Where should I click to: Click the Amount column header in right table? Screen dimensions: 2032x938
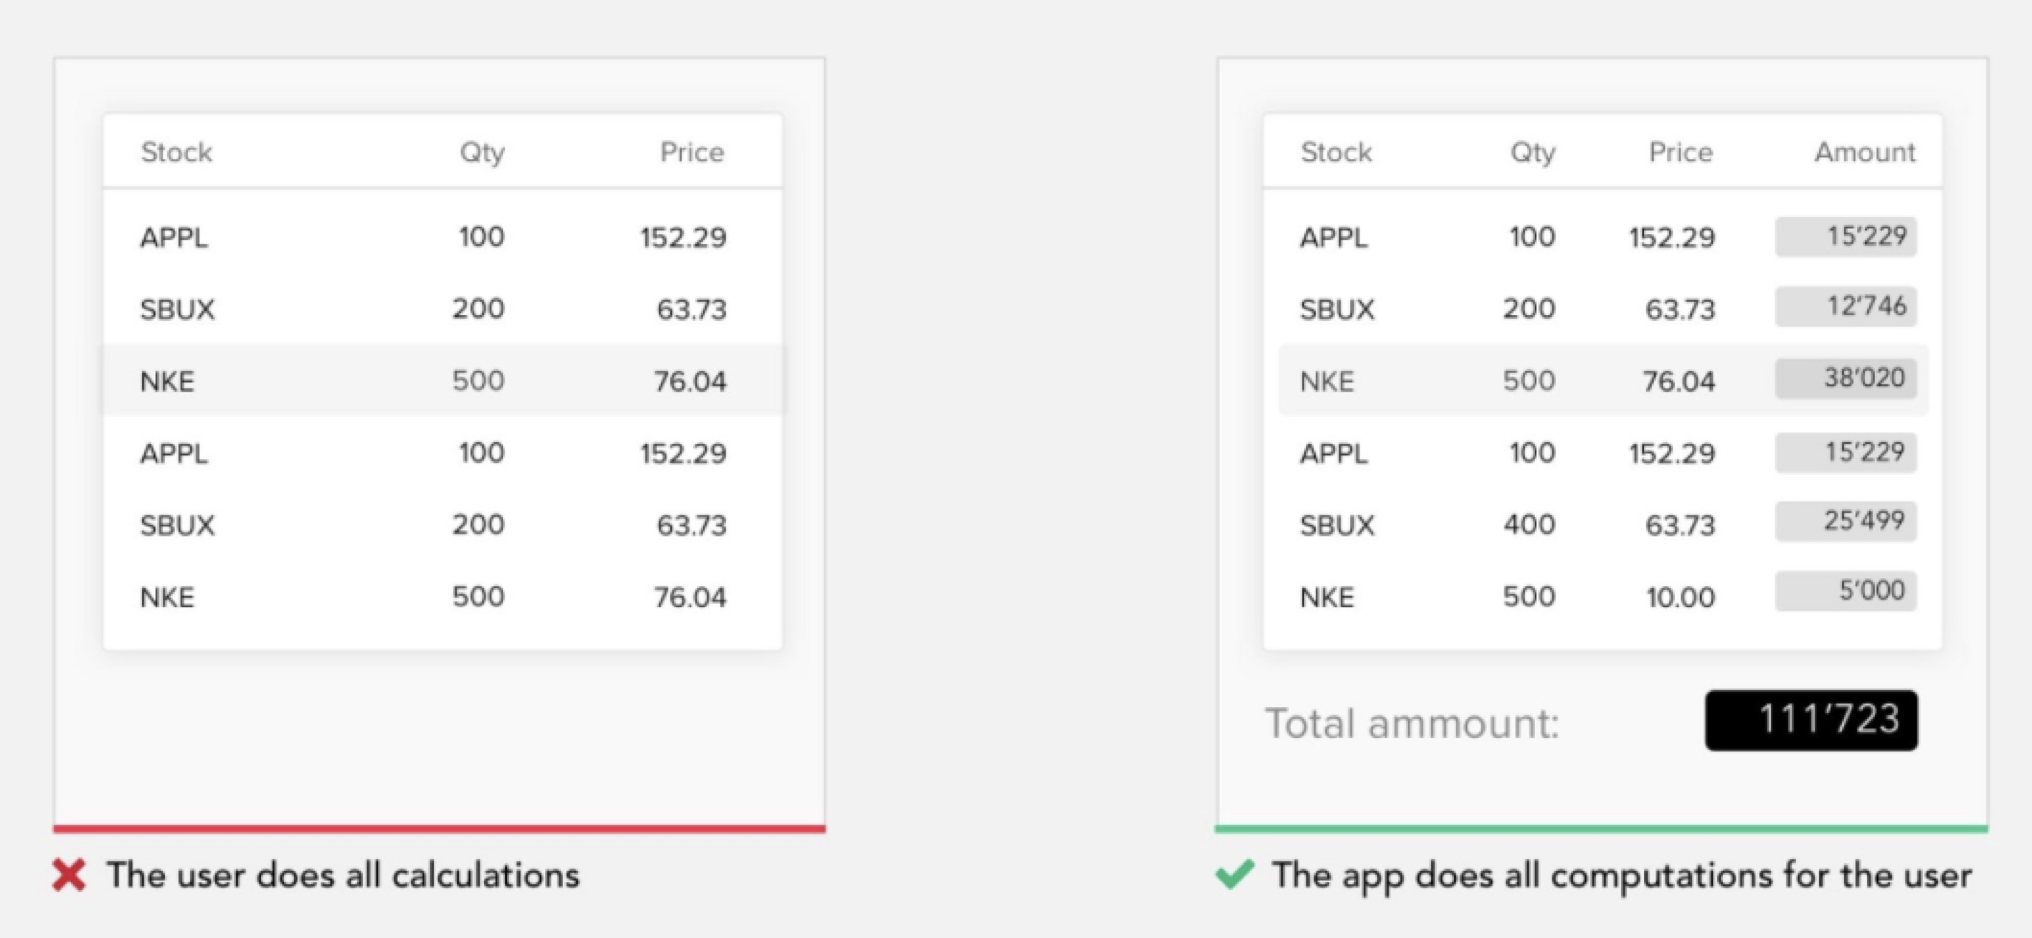pos(1865,152)
